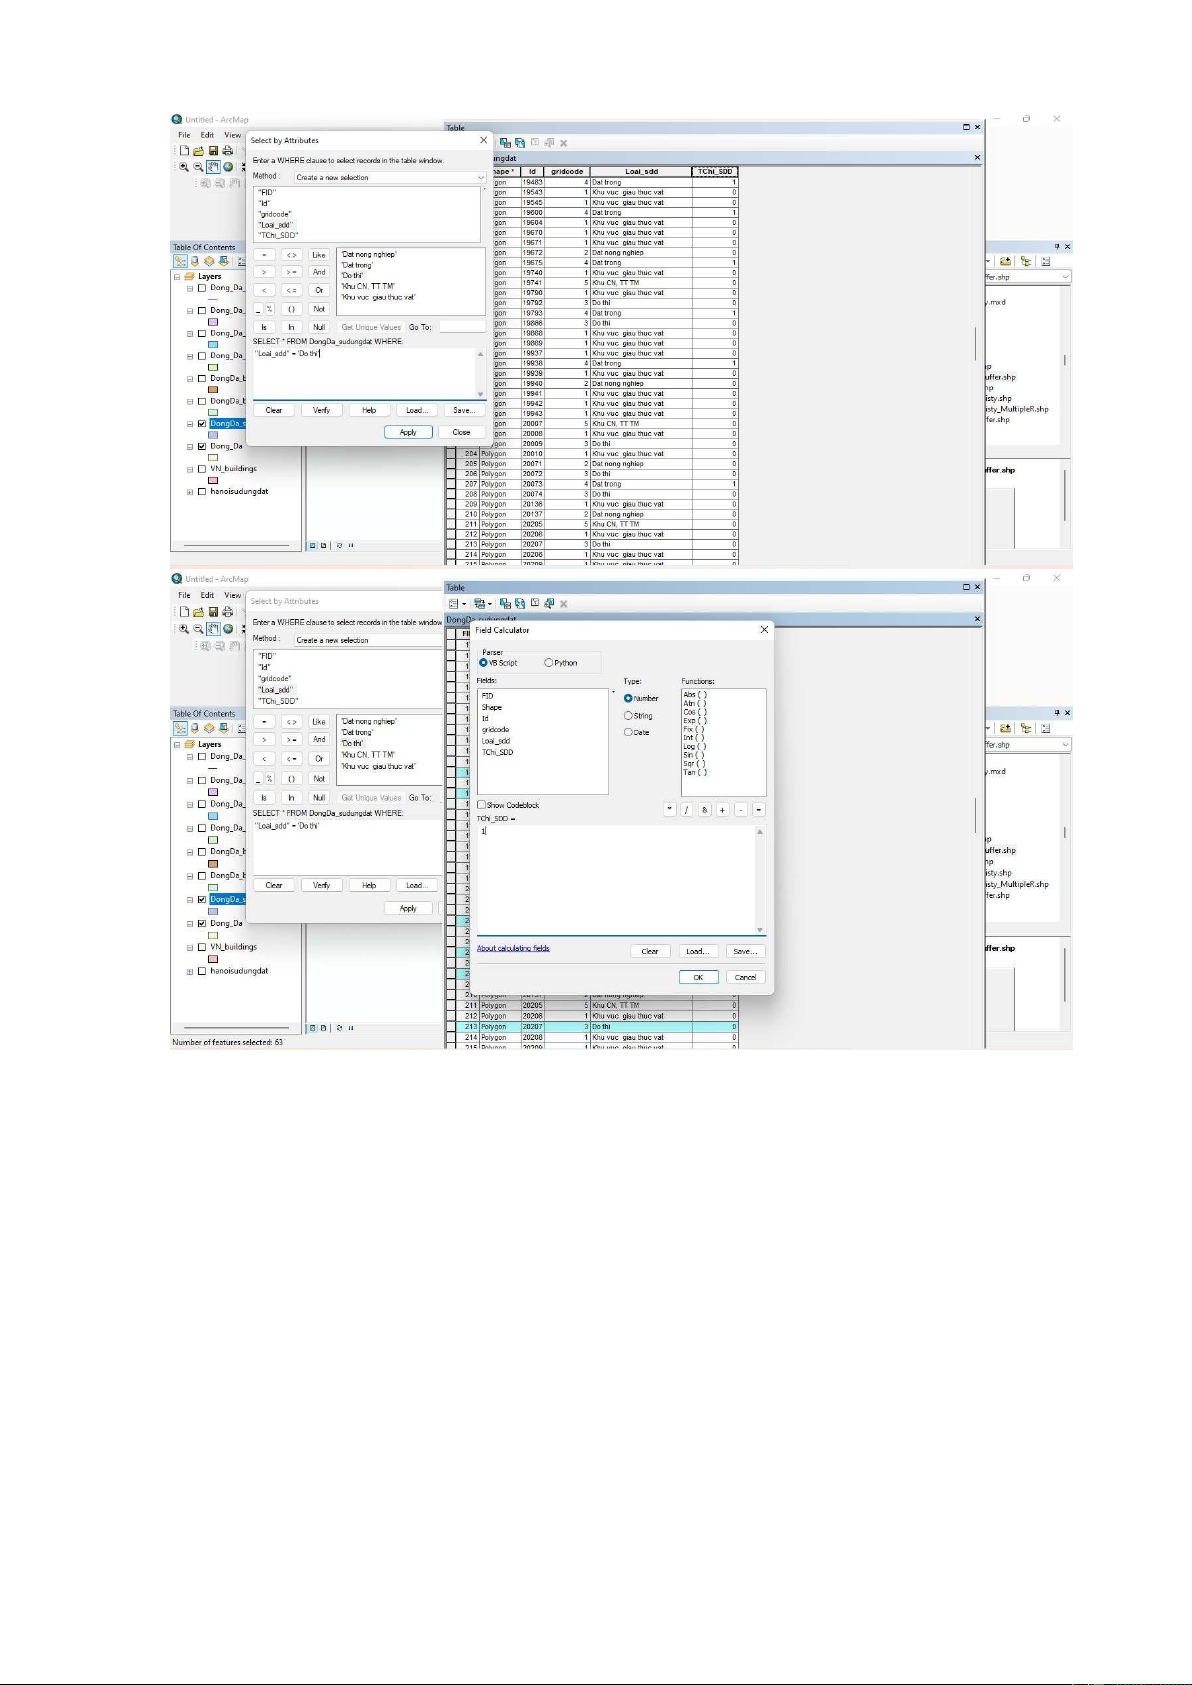The image size is (1192, 1685).
Task: Click the Close button in Select by Attributes
Action: (461, 432)
